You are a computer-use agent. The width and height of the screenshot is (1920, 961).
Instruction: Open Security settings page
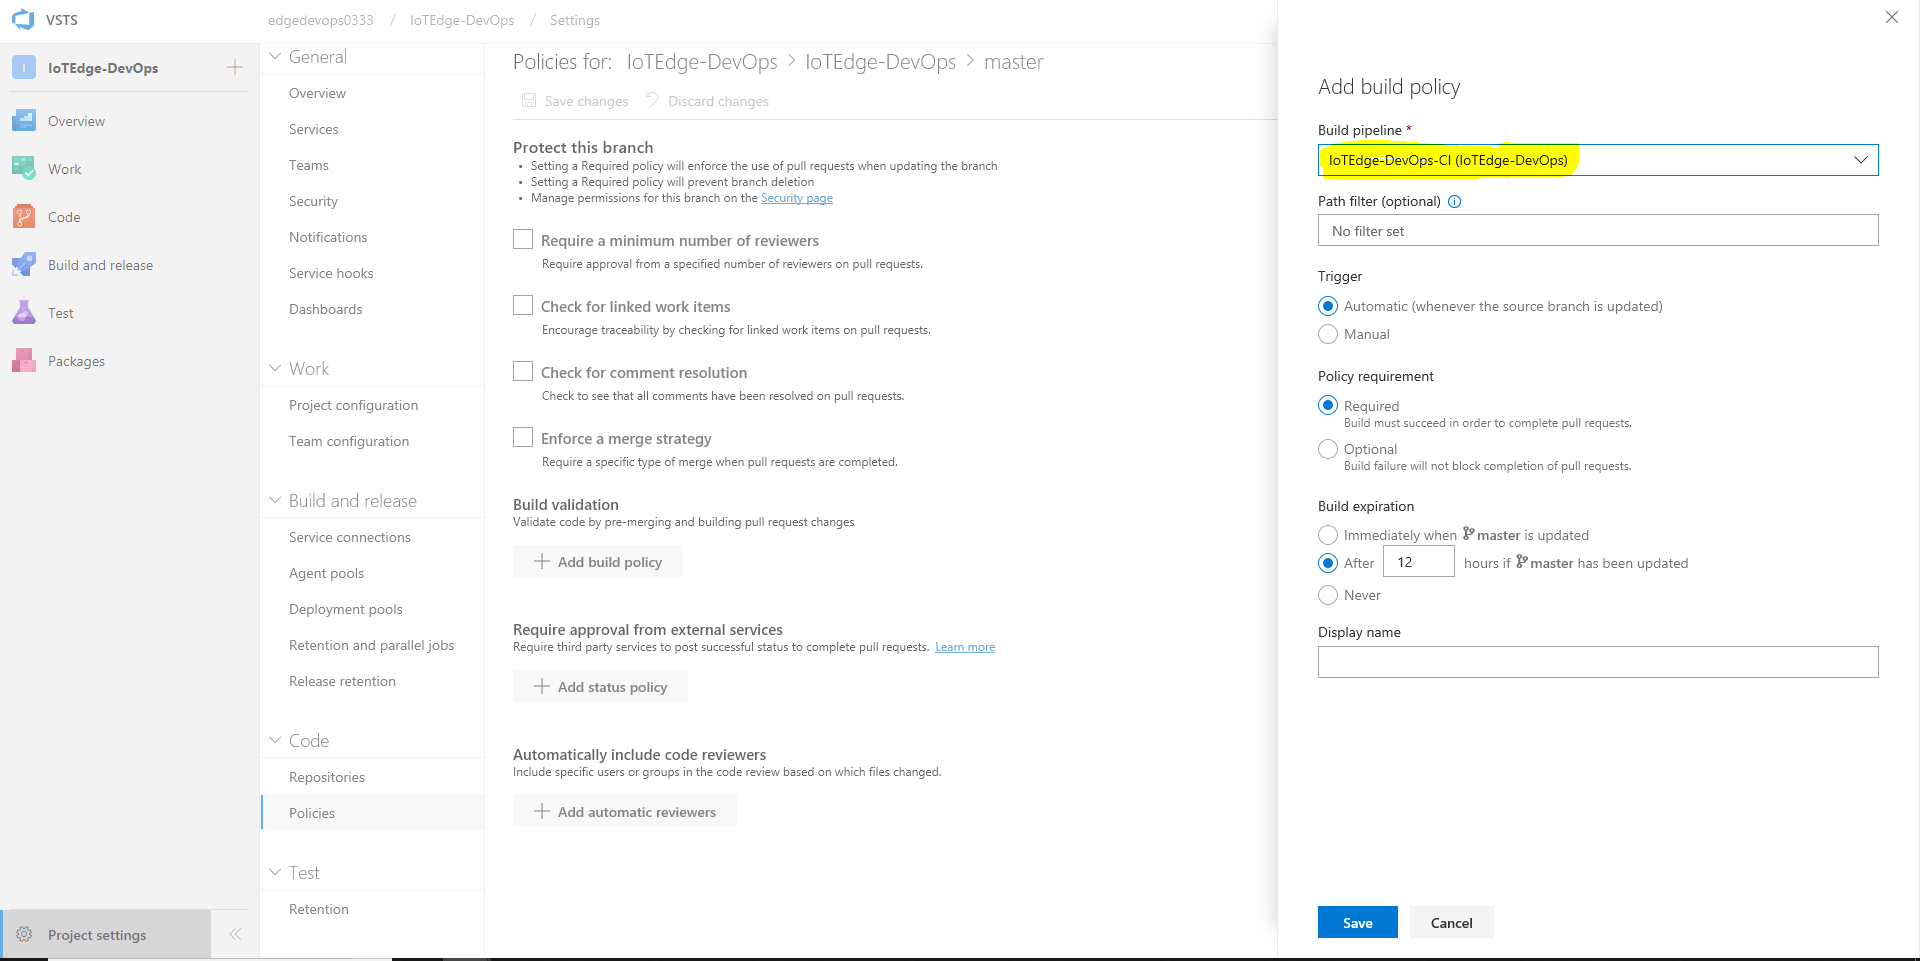pos(313,201)
